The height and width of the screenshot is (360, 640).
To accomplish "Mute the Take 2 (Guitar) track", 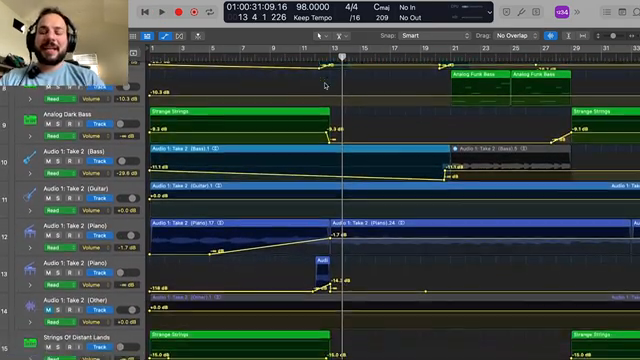I will click(x=48, y=198).
